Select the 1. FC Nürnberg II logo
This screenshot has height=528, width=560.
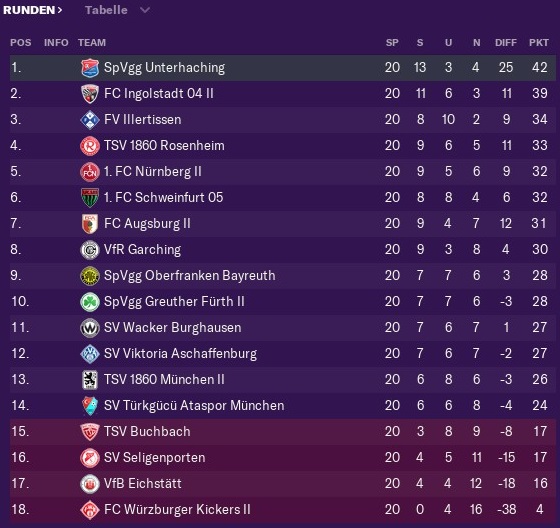pos(90,172)
